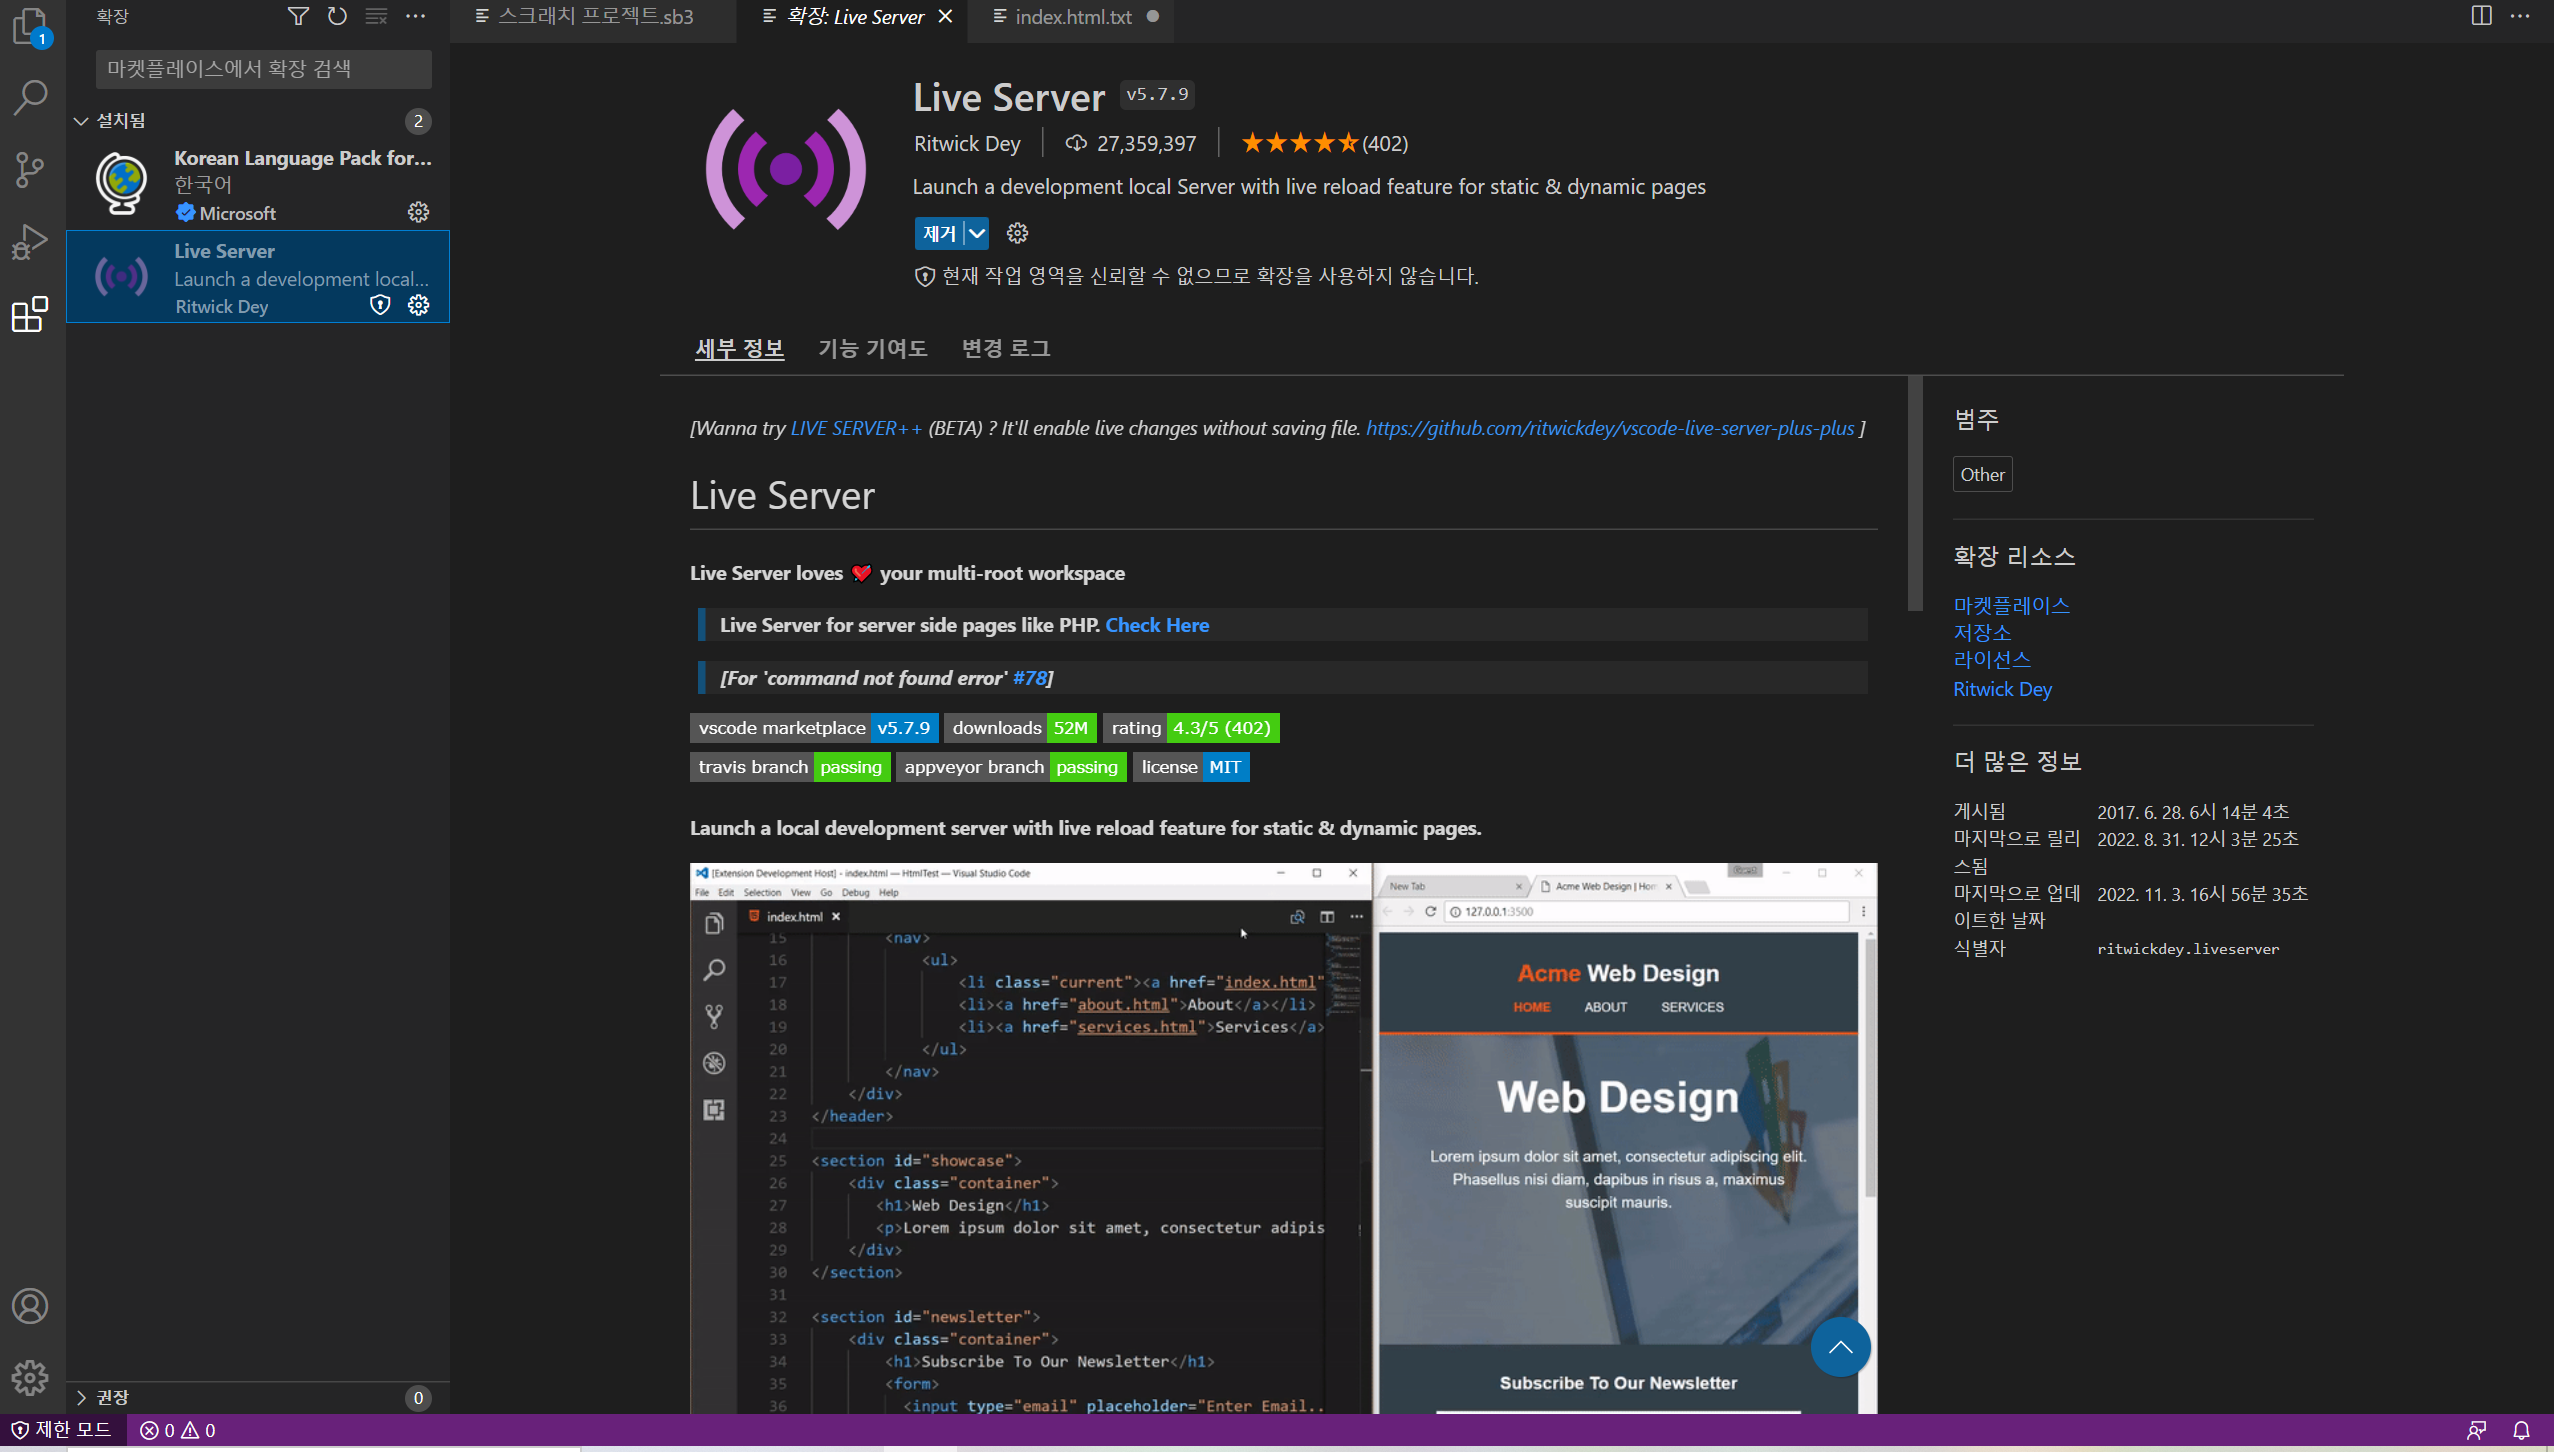
Task: Open the LIVE SERVER++ link
Action: [856, 428]
